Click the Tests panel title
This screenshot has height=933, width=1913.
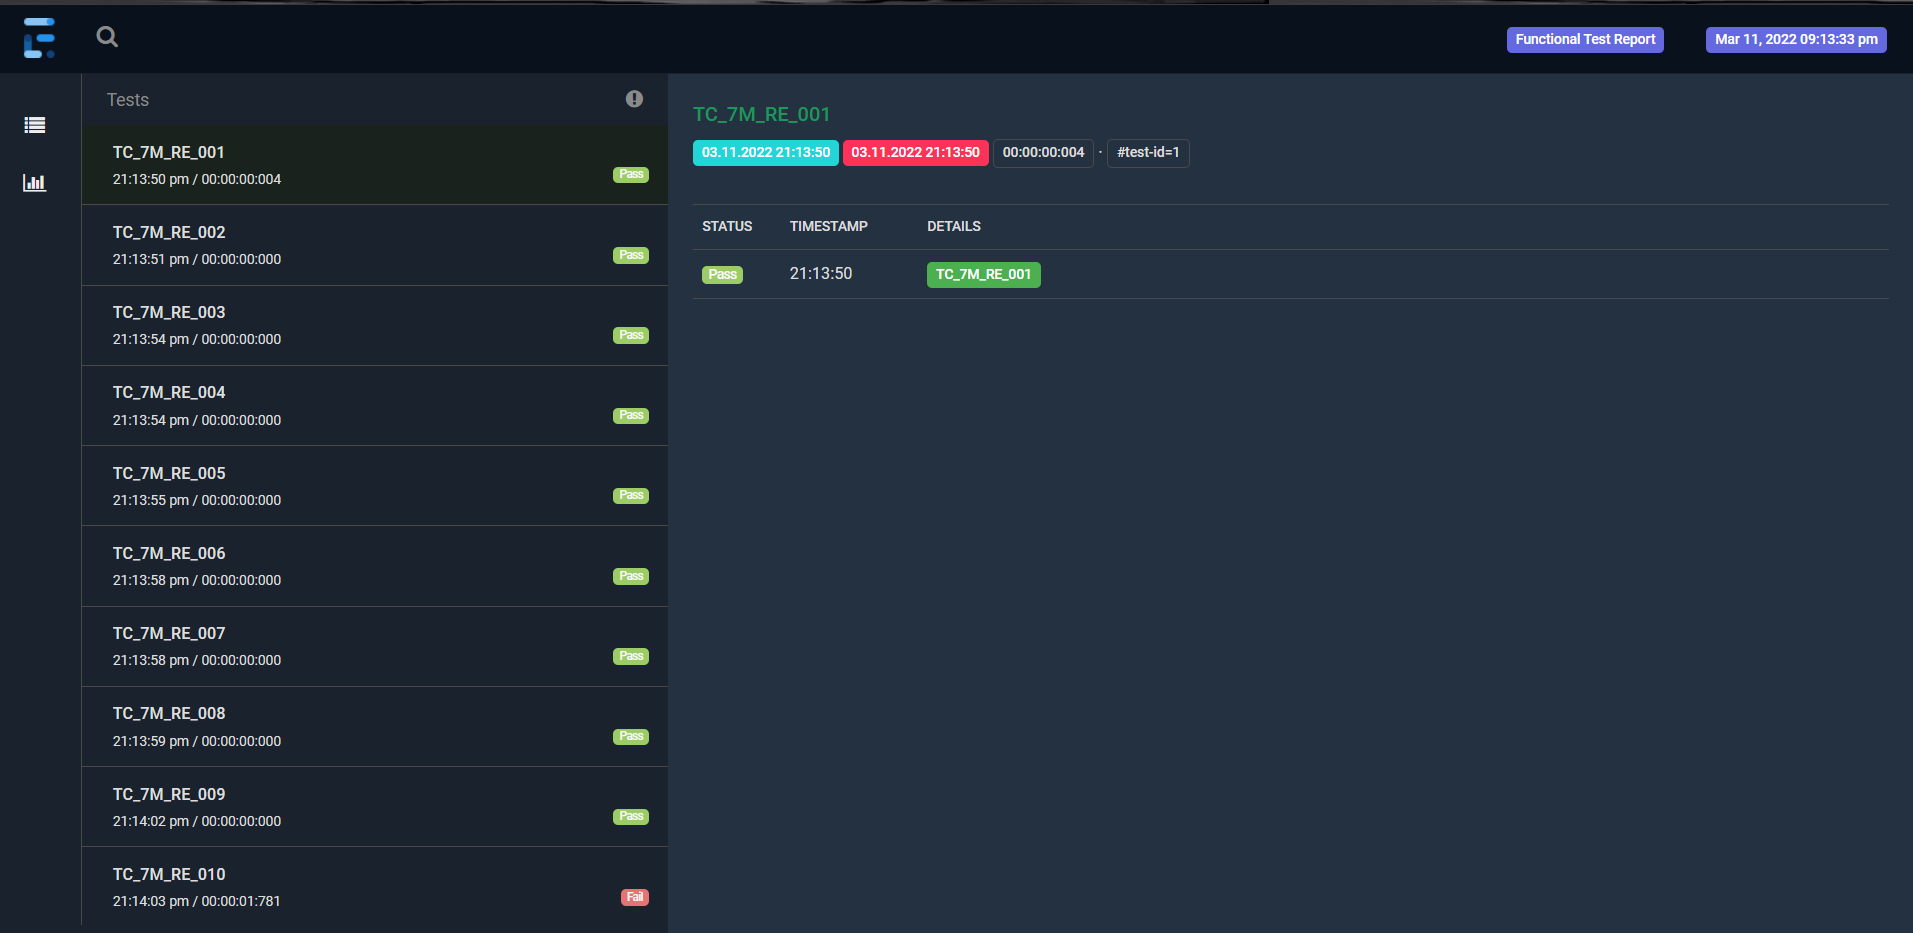[x=128, y=99]
